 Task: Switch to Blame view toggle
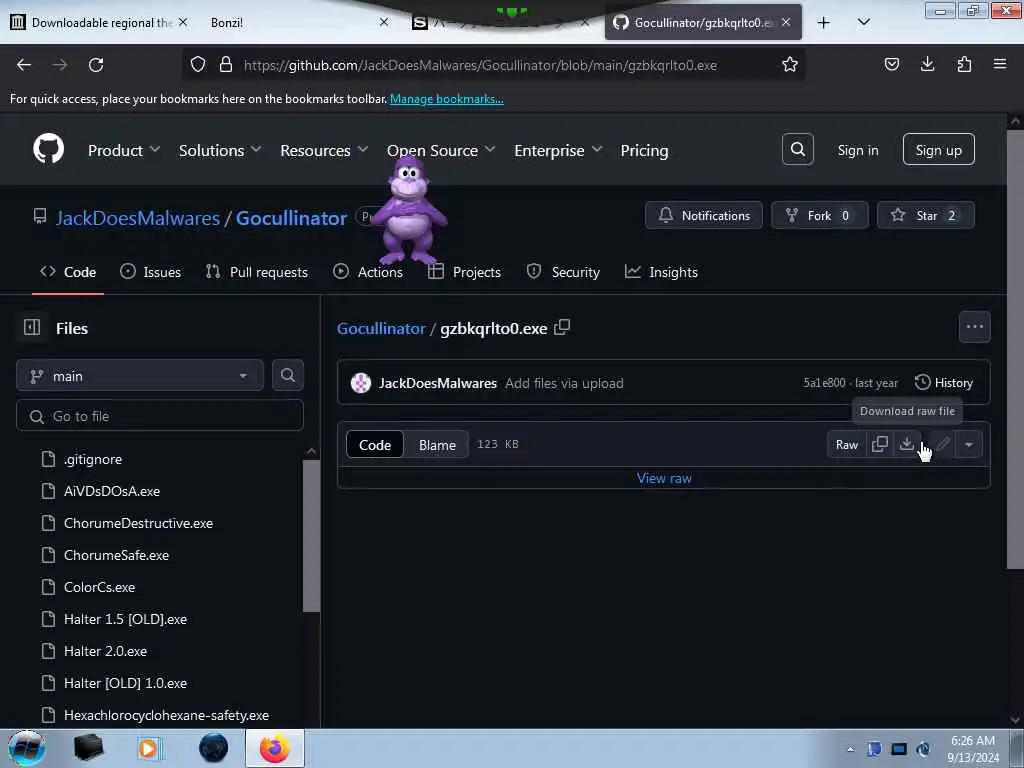click(437, 445)
